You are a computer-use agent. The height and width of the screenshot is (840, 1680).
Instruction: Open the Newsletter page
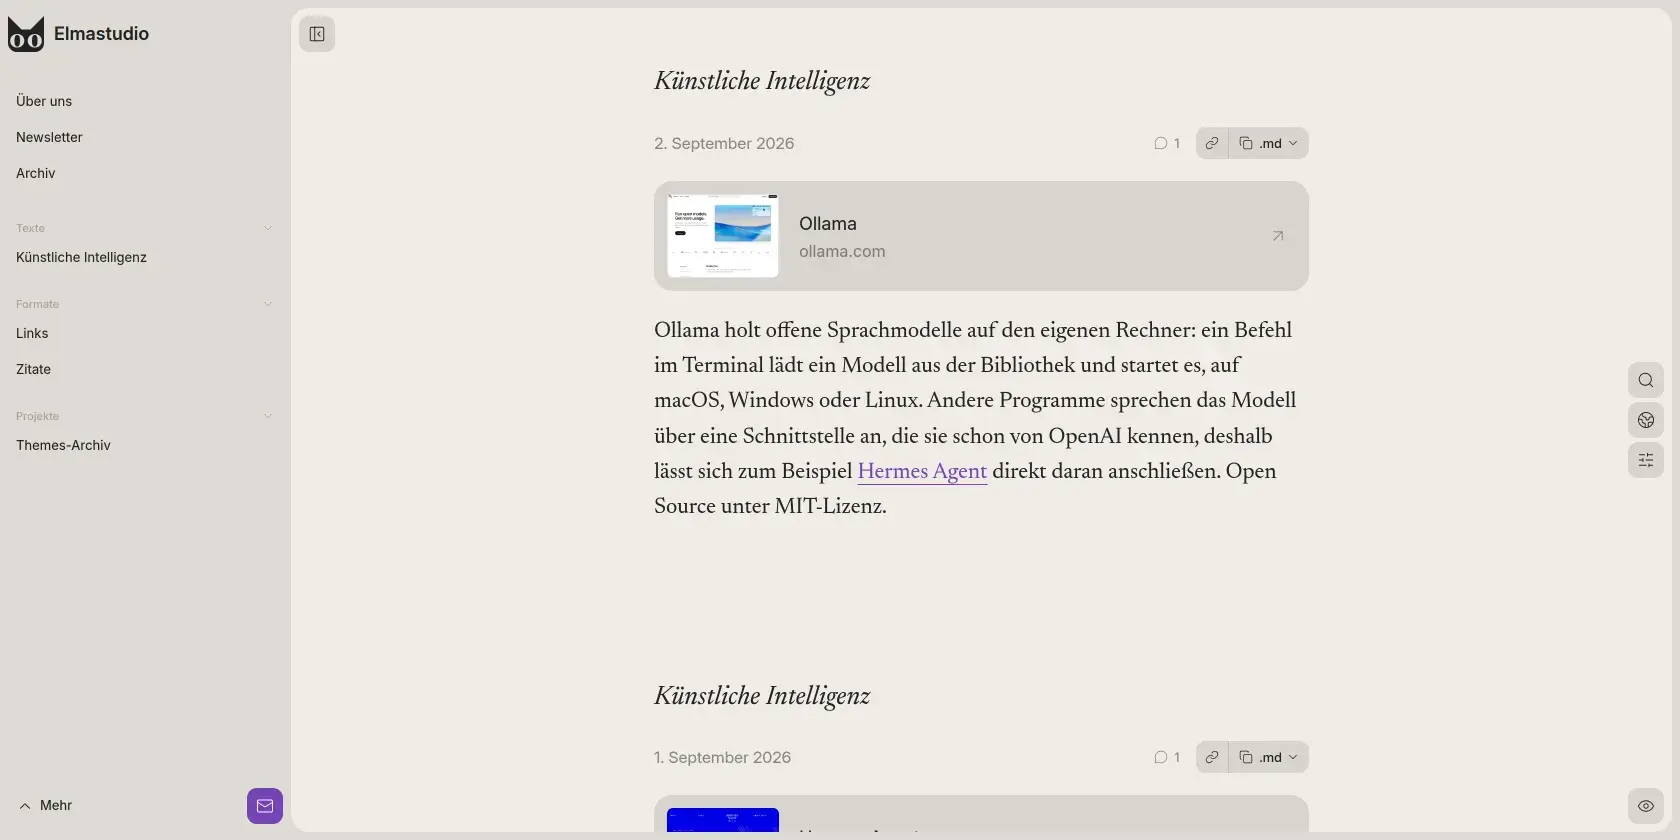pos(49,137)
